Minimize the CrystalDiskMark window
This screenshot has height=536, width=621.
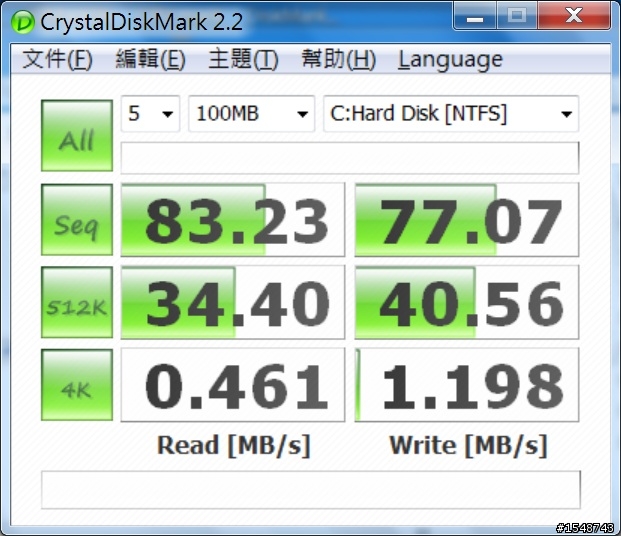[x=474, y=16]
